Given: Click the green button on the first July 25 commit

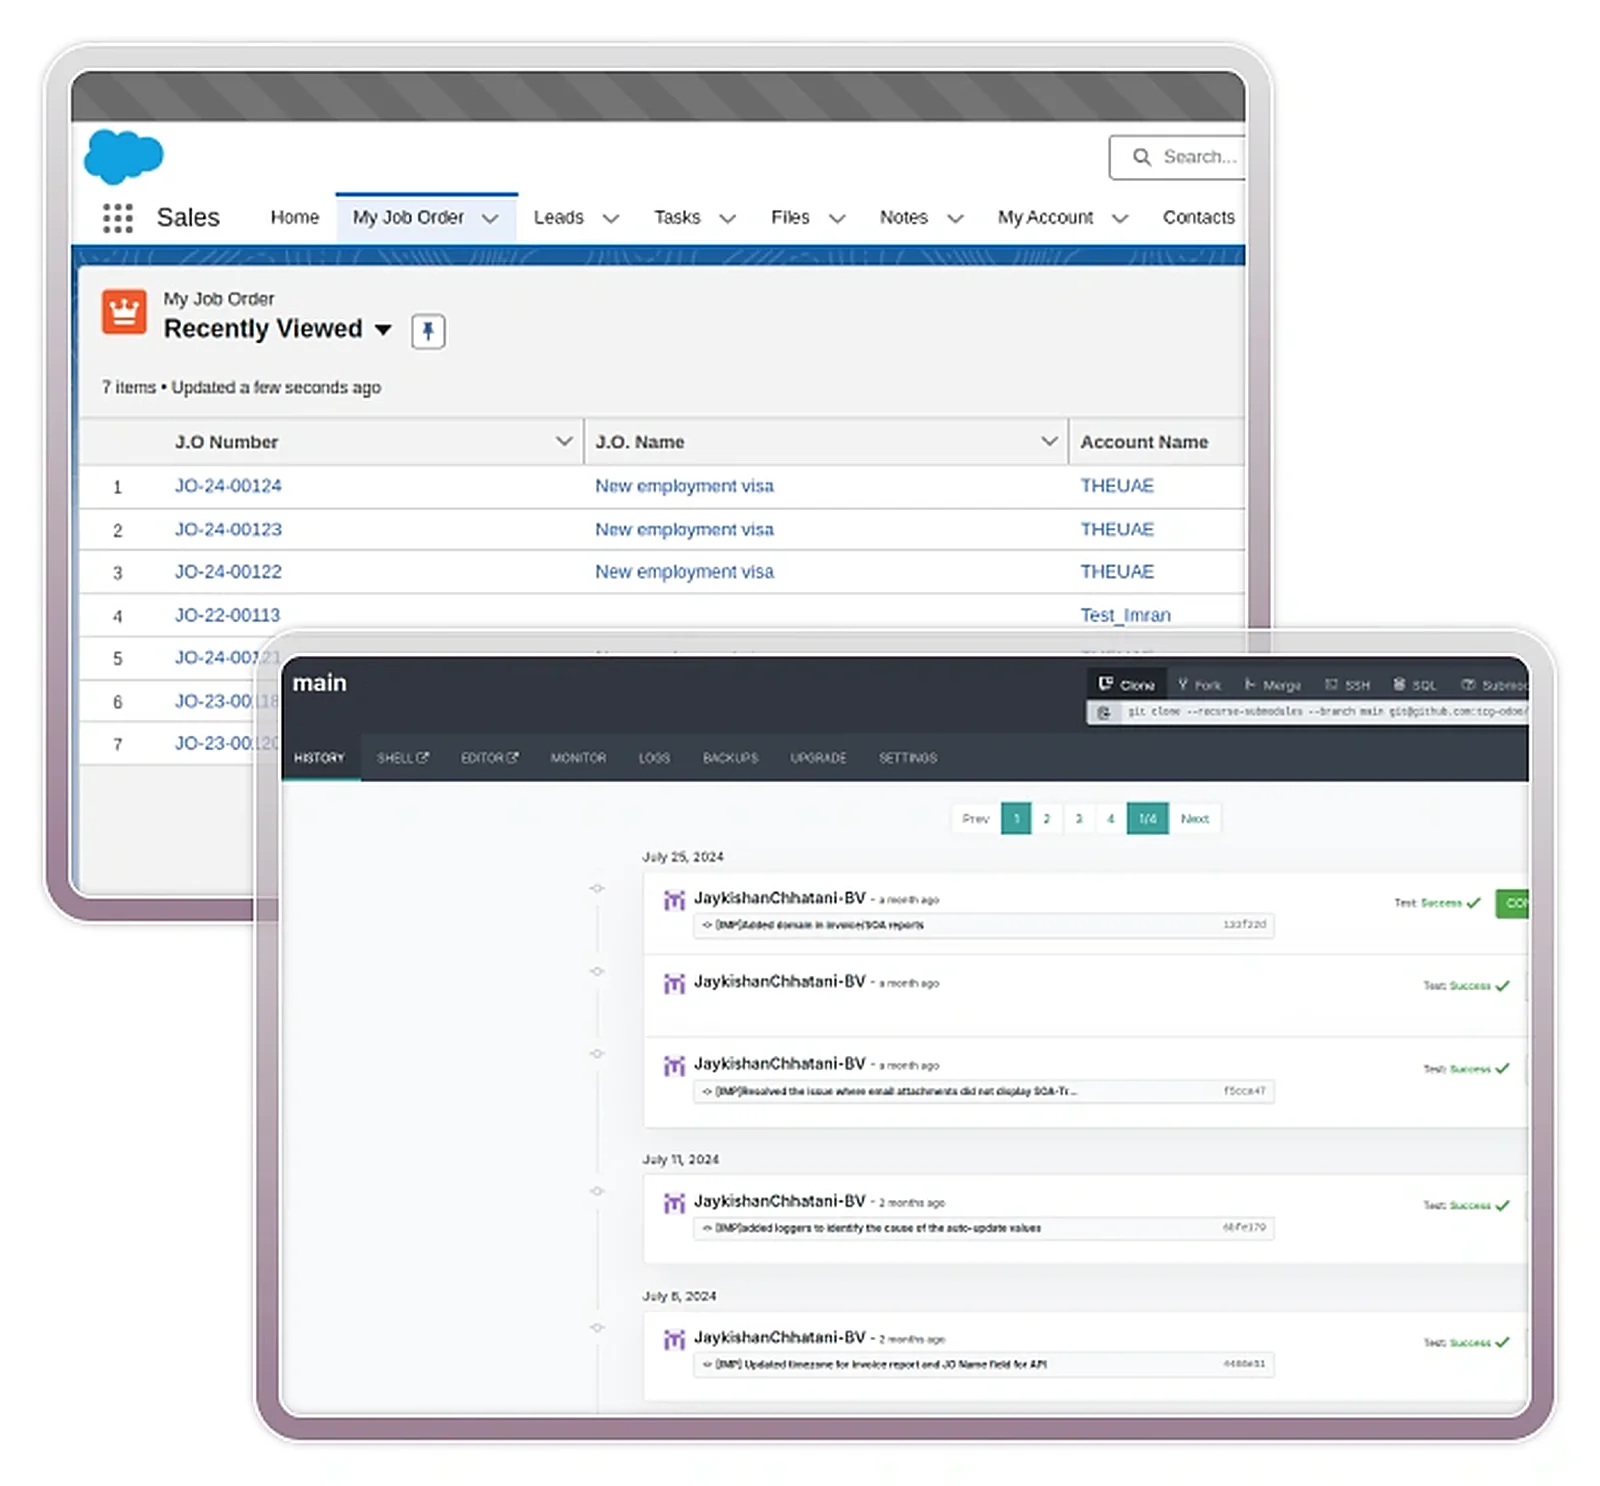Looking at the screenshot, I should click(x=1512, y=903).
